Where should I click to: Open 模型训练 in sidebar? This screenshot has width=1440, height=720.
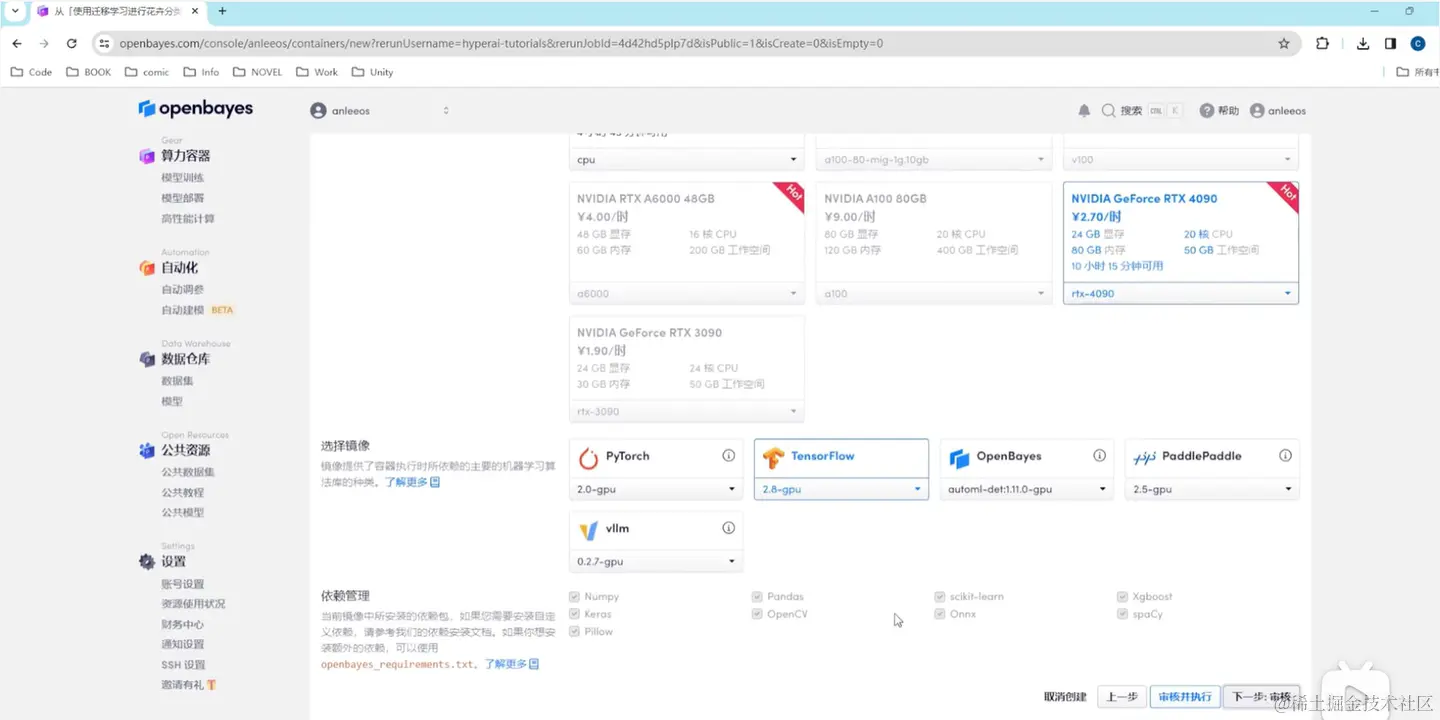(183, 178)
